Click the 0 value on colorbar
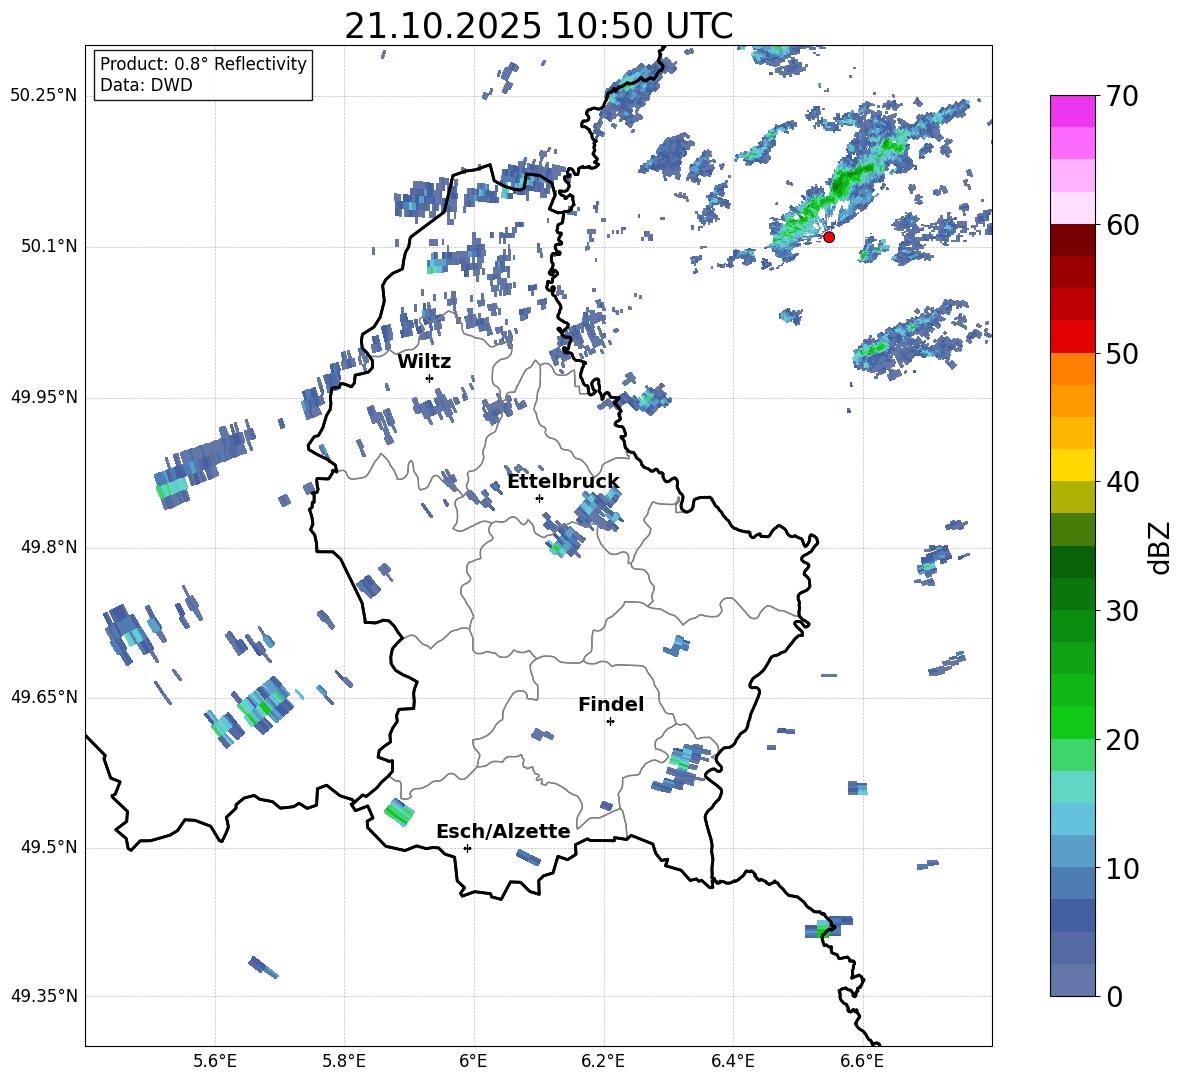Image resolution: width=1184 pixels, height=1081 pixels. (1115, 997)
